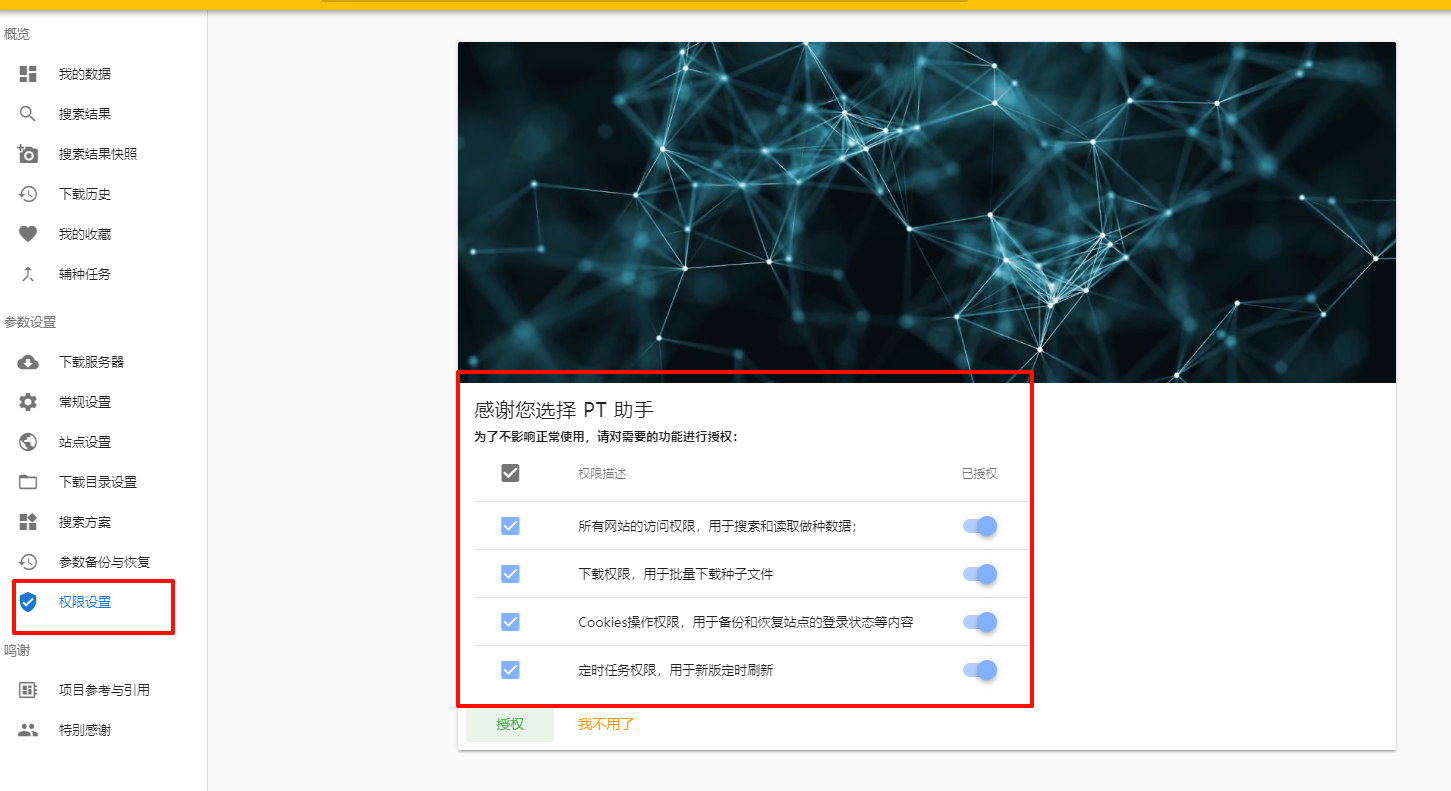Viewport: 1451px width, 791px height.
Task: Switch off the 定时任务权限 authorized toggle
Action: 980,670
